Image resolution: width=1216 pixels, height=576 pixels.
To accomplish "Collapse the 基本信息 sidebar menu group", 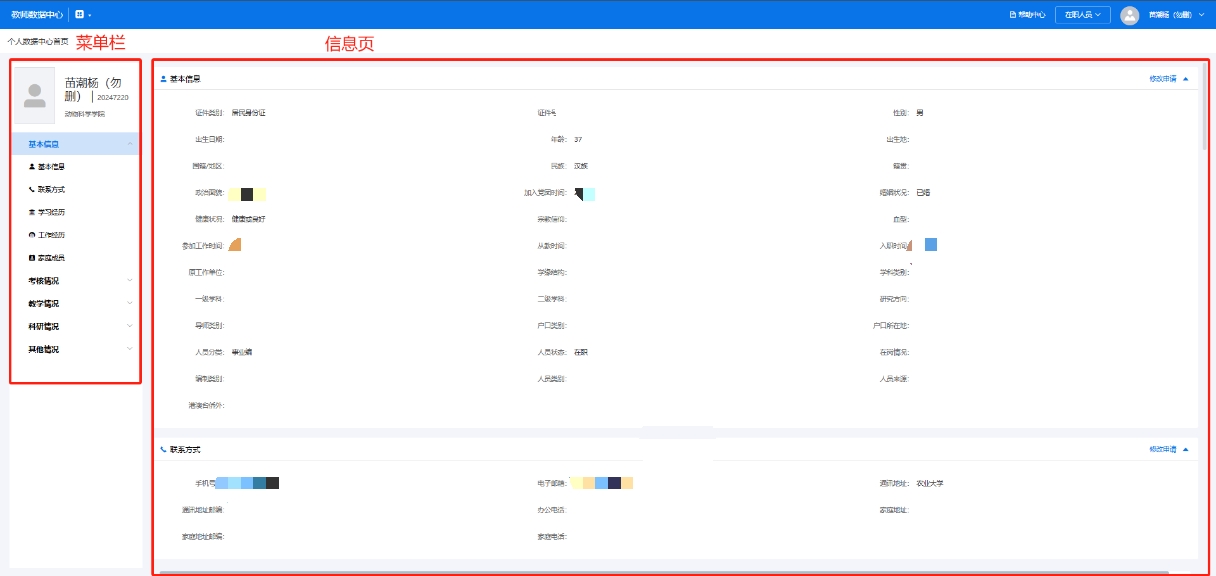I will point(130,144).
